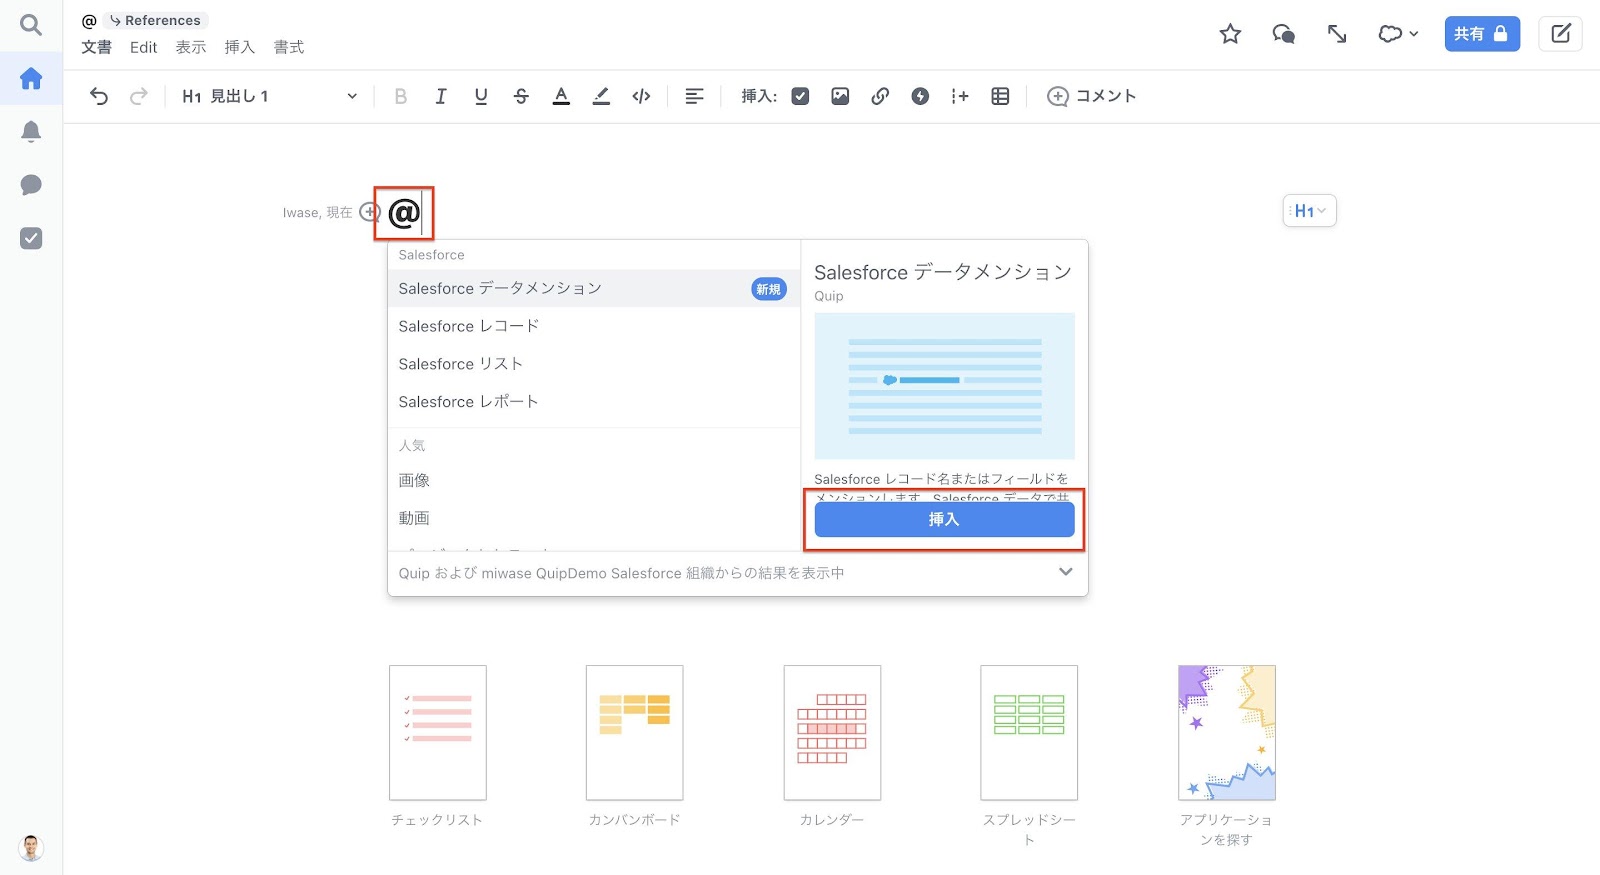Screen dimensions: 1600x875
Task: Insert live app lightning icon
Action: 920,96
